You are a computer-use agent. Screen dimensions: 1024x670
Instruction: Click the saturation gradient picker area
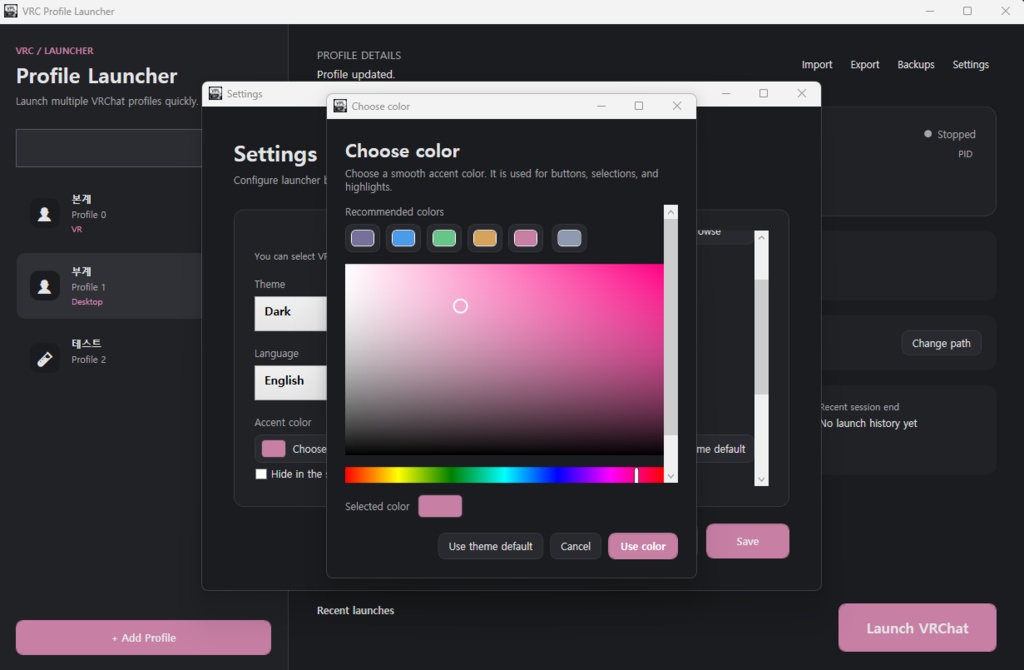click(504, 359)
